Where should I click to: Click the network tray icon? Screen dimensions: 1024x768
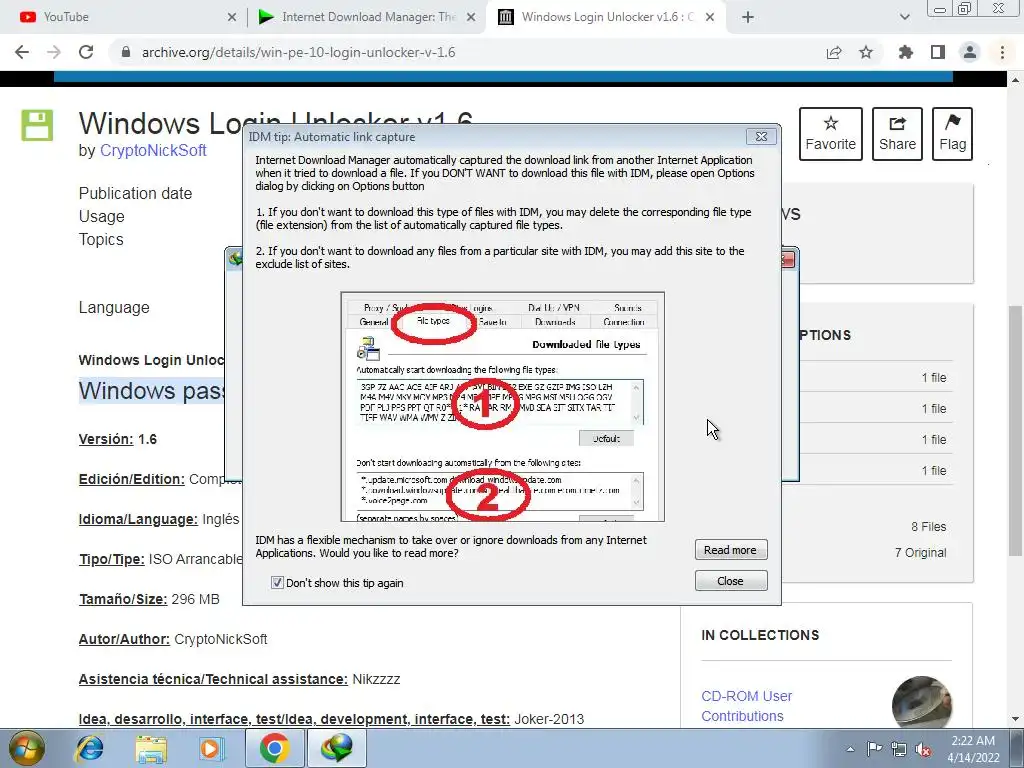tap(899, 749)
